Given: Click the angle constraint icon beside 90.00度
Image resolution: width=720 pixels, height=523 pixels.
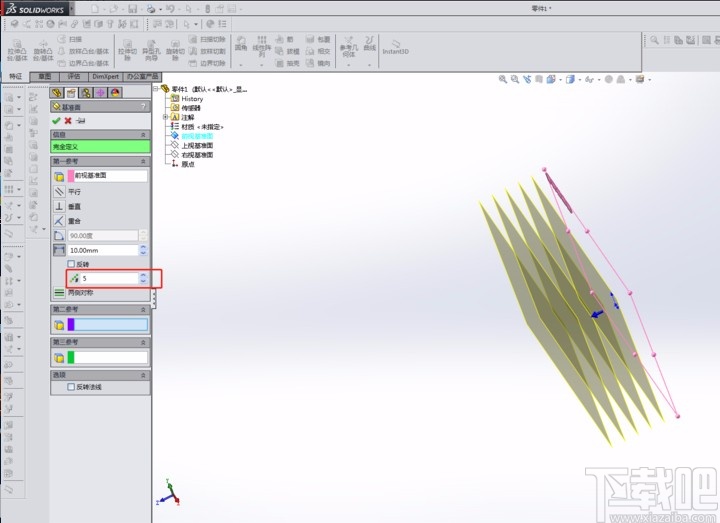Looking at the screenshot, I should (59, 236).
